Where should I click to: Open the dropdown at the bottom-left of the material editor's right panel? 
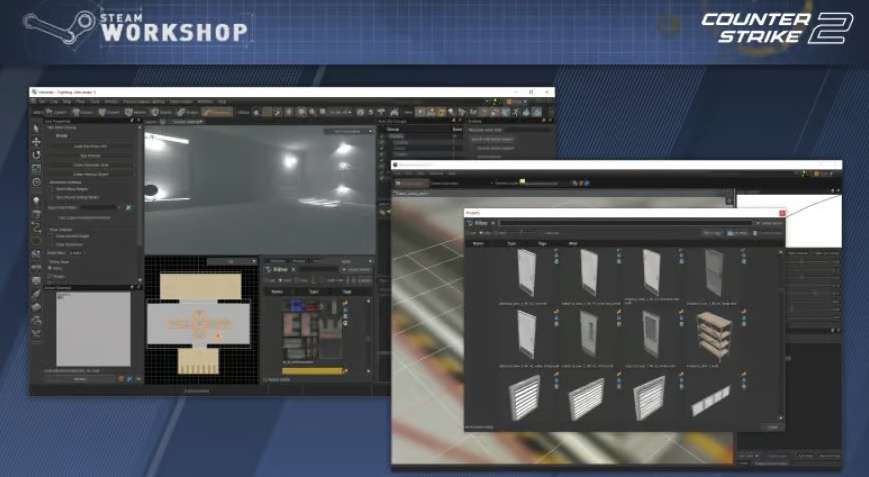(x=749, y=455)
